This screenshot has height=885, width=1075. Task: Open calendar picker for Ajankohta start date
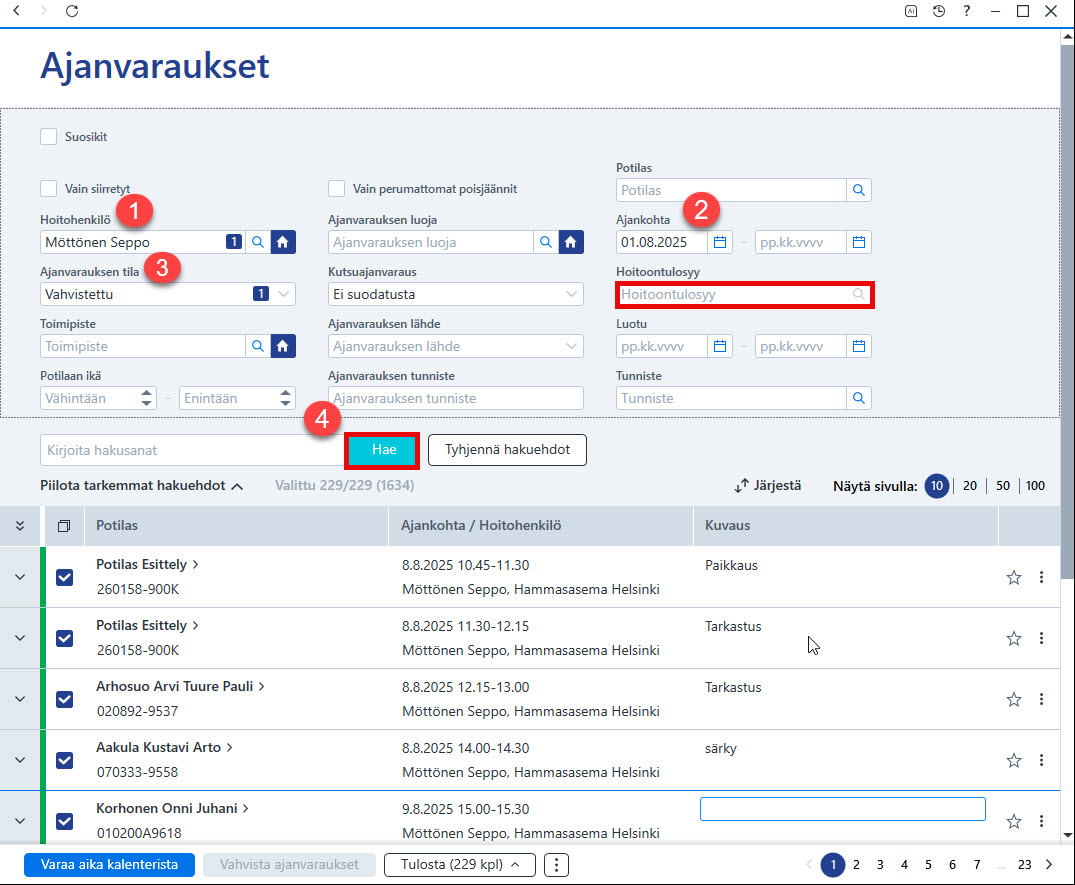click(x=720, y=242)
